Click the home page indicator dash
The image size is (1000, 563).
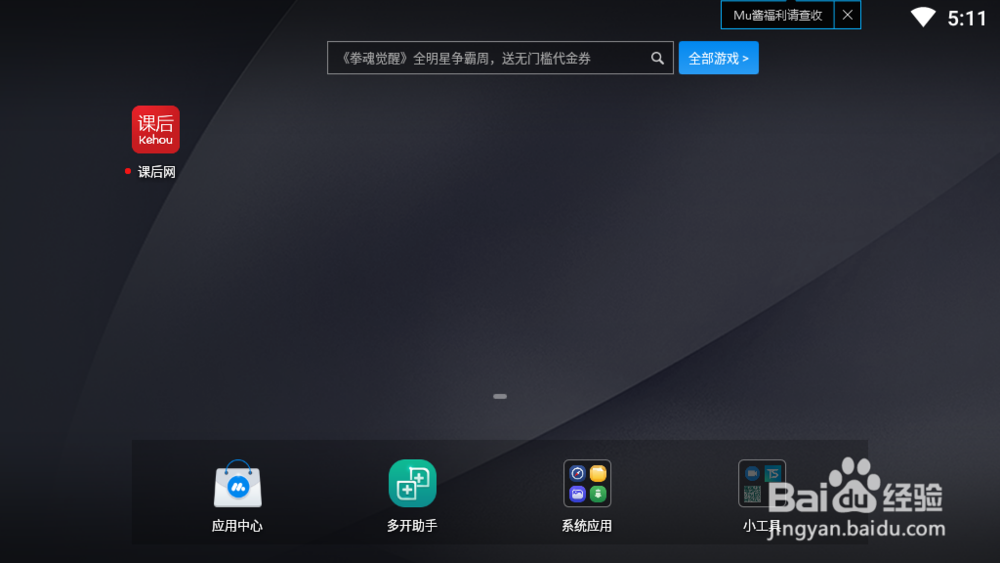[500, 397]
